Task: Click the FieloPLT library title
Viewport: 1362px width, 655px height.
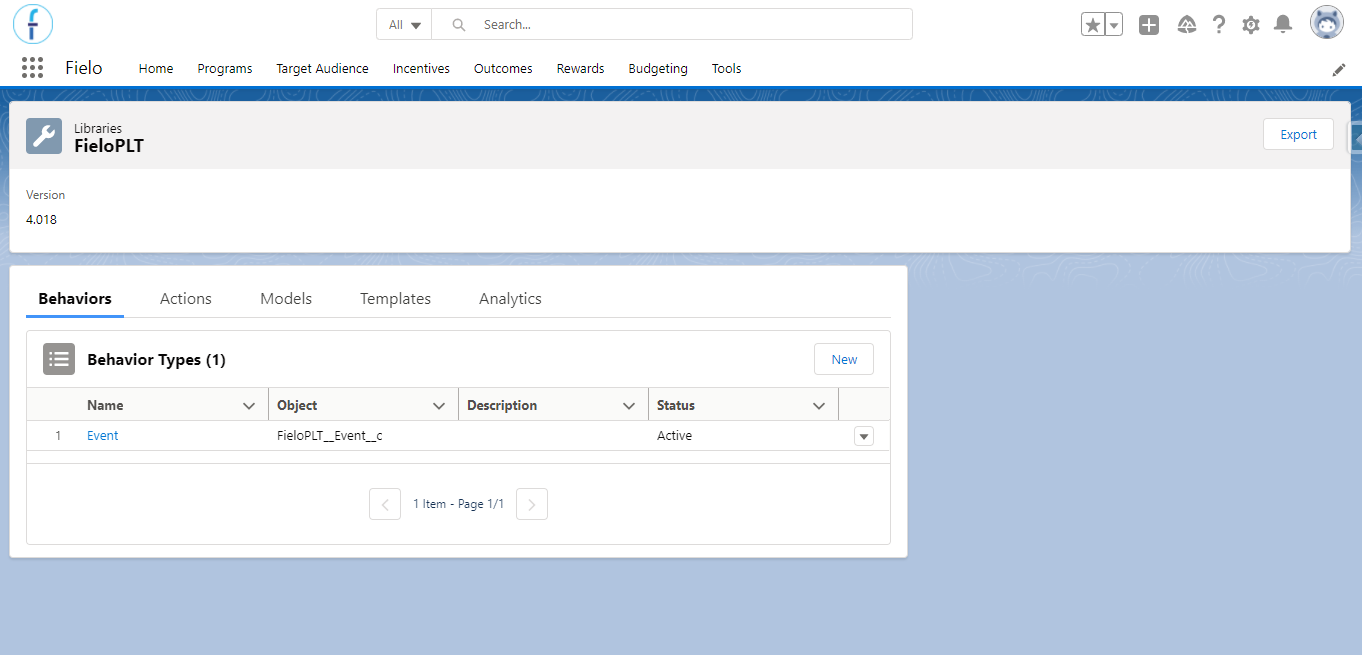Action: coord(109,146)
